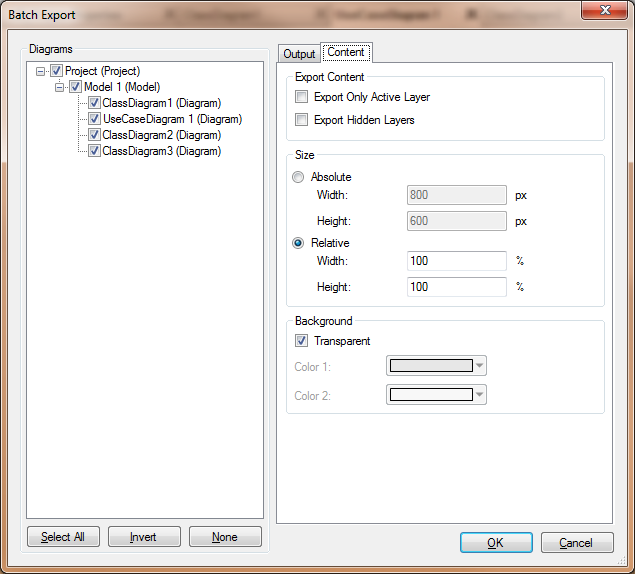Image resolution: width=635 pixels, height=574 pixels.
Task: Uncheck ClassDiagram3 checkbox
Action: pyautogui.click(x=94, y=151)
